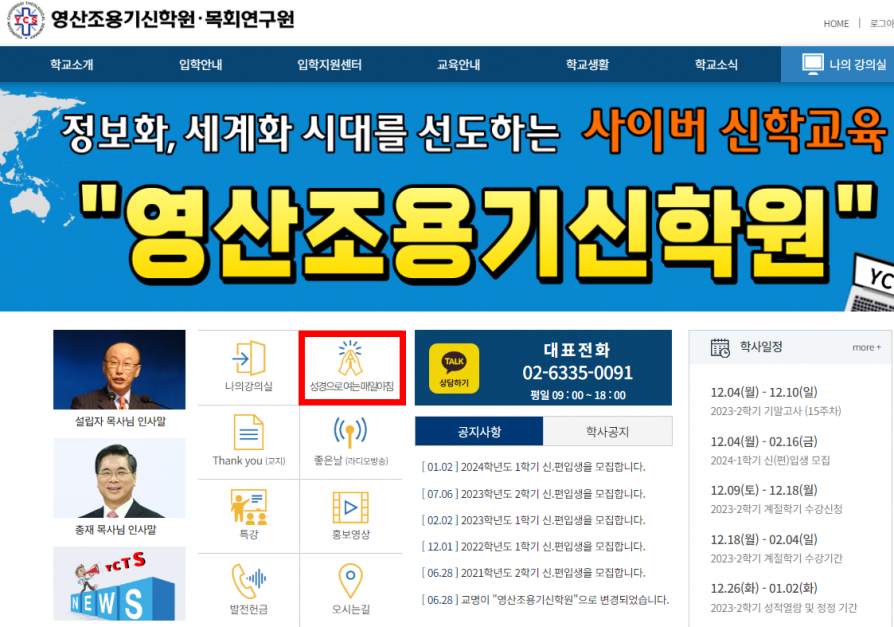Open the praying hands 성경으로여는매일아침 icon

pyautogui.click(x=351, y=357)
